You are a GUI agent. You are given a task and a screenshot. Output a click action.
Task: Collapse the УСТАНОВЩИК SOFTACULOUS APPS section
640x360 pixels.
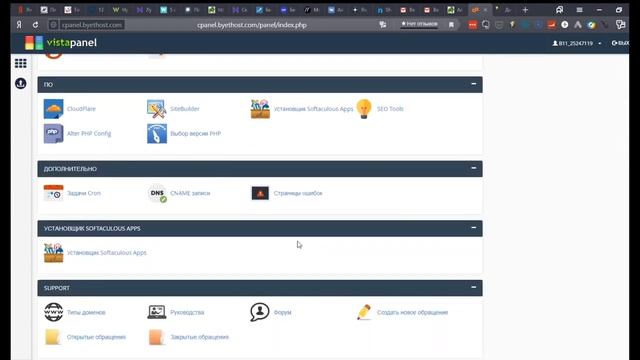(x=473, y=227)
